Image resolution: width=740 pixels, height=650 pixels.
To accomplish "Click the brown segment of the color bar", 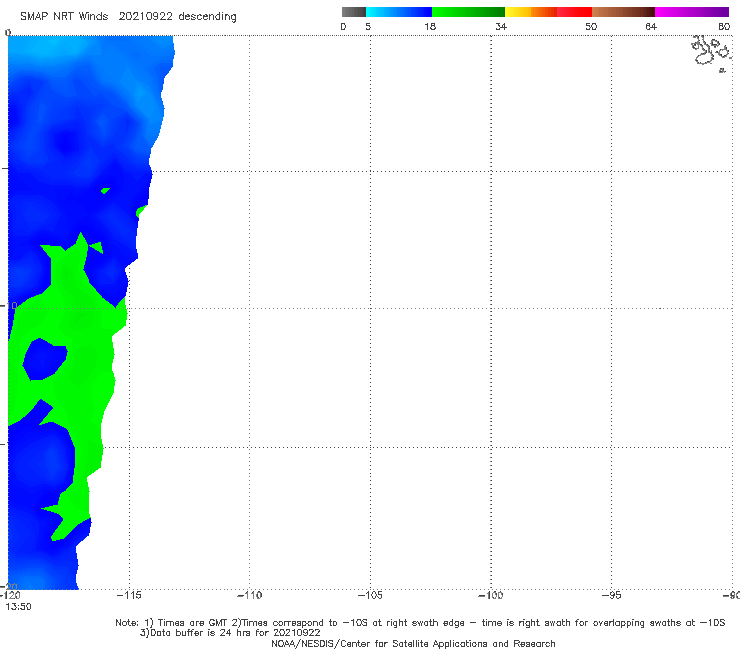I will tap(623, 12).
